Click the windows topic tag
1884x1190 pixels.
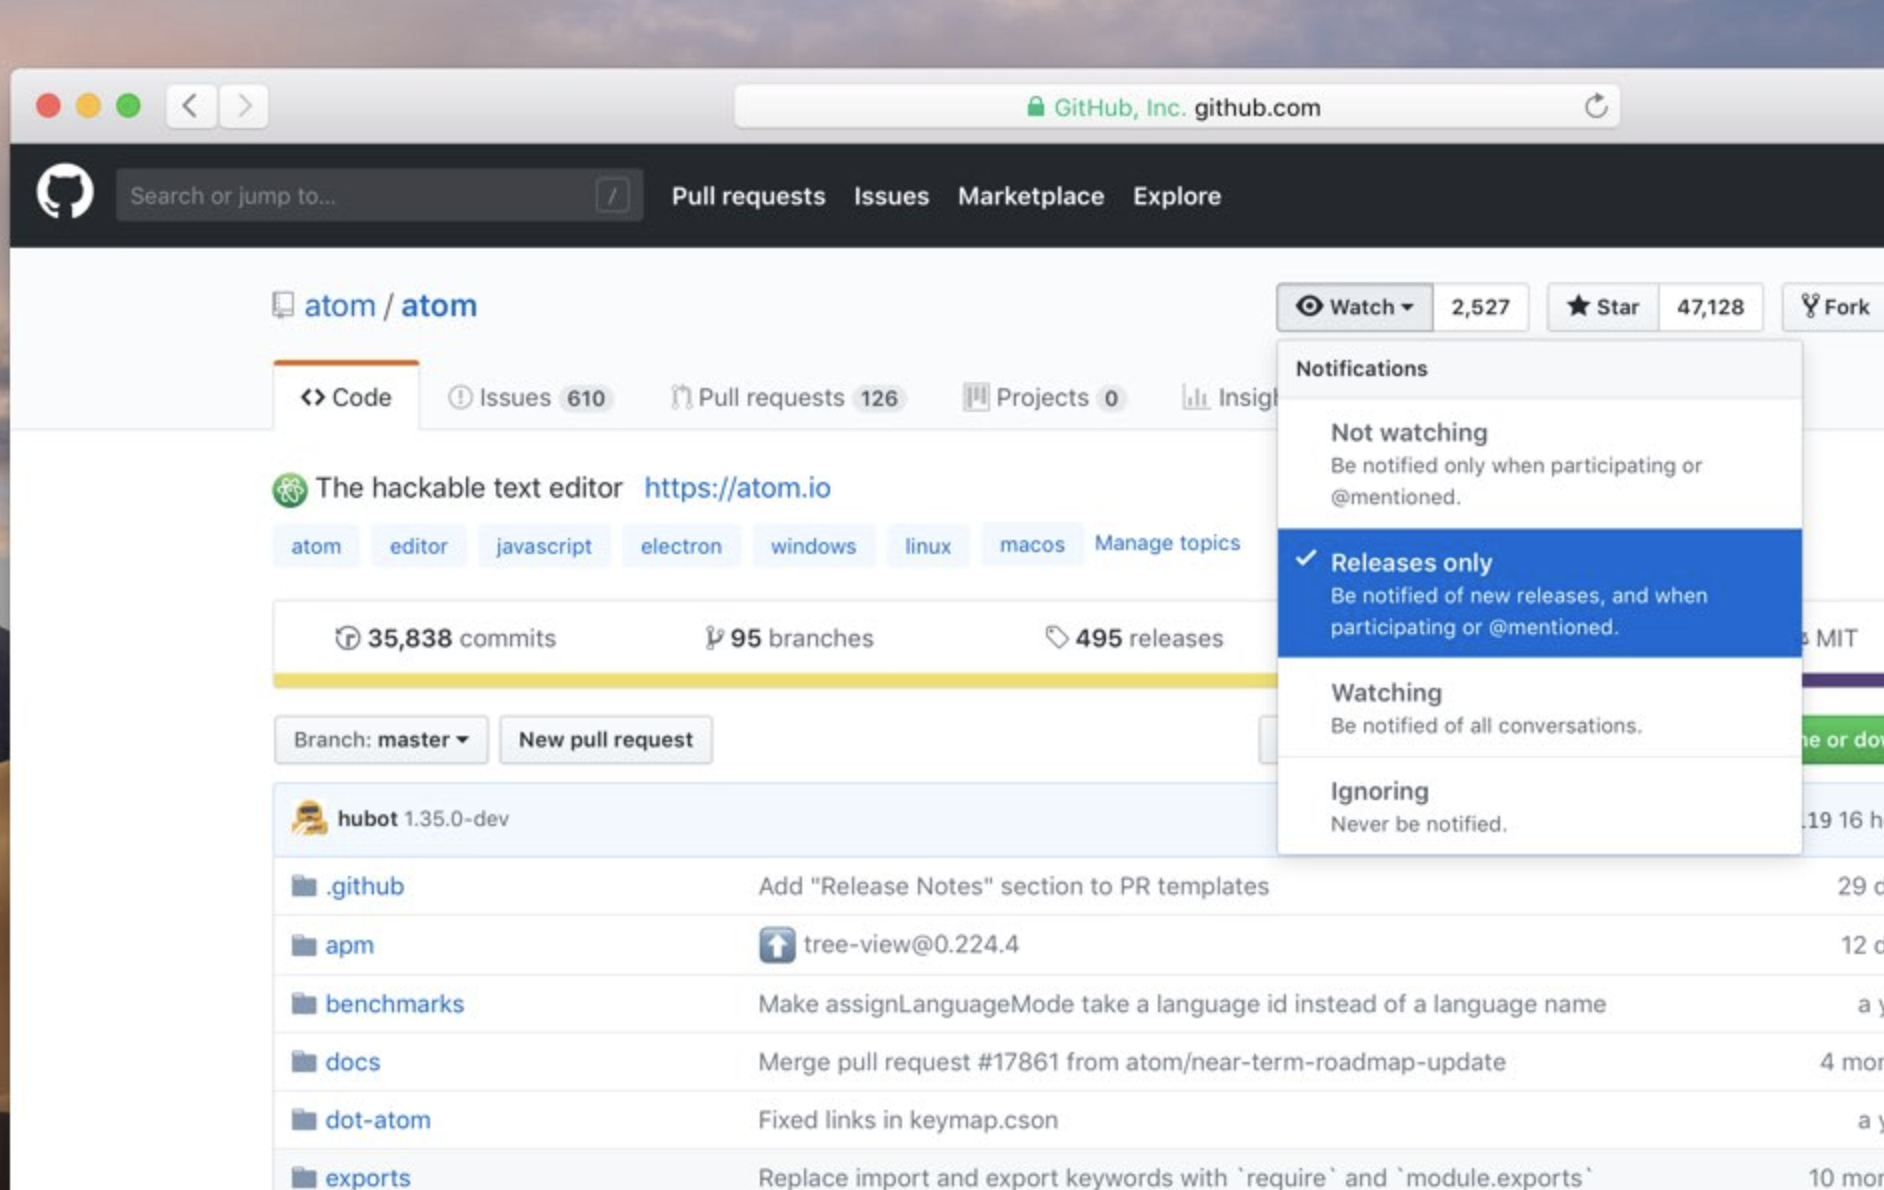[813, 546]
